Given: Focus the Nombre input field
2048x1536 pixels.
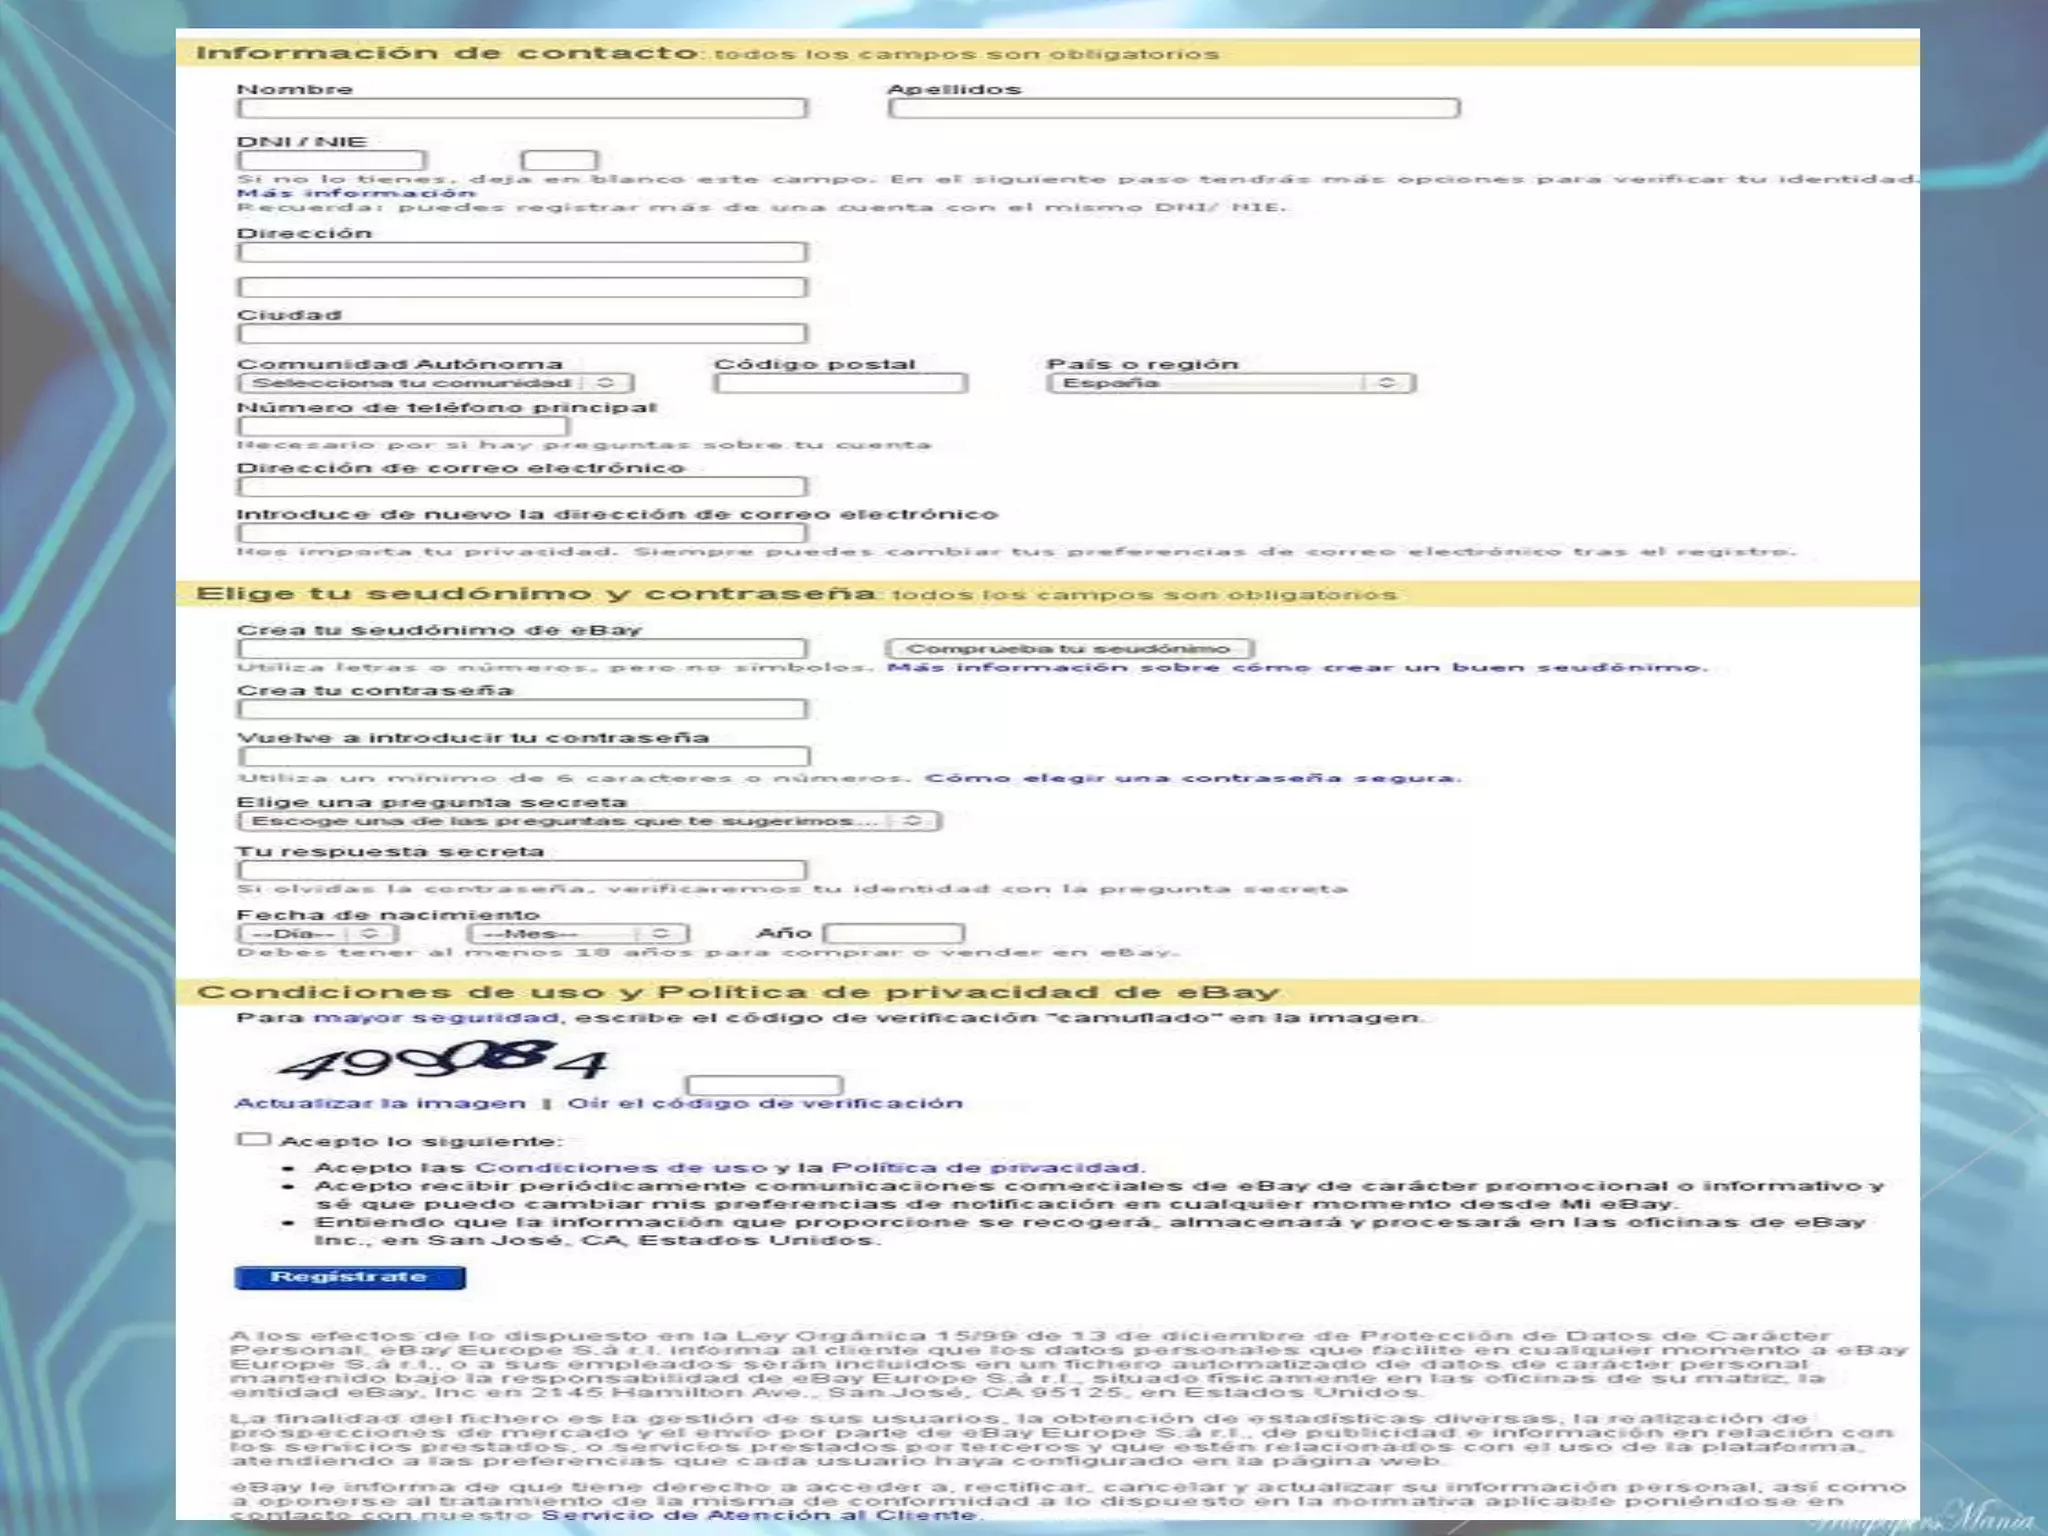Looking at the screenshot, I should pyautogui.click(x=522, y=108).
